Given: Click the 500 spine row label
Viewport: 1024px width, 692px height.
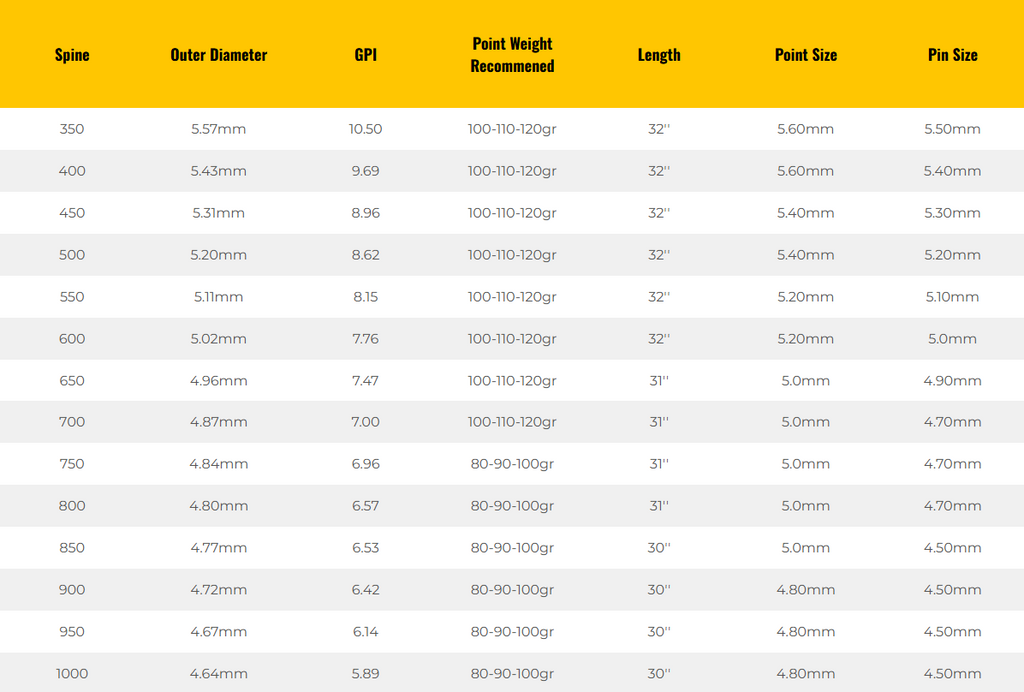Looking at the screenshot, I should coord(72,255).
